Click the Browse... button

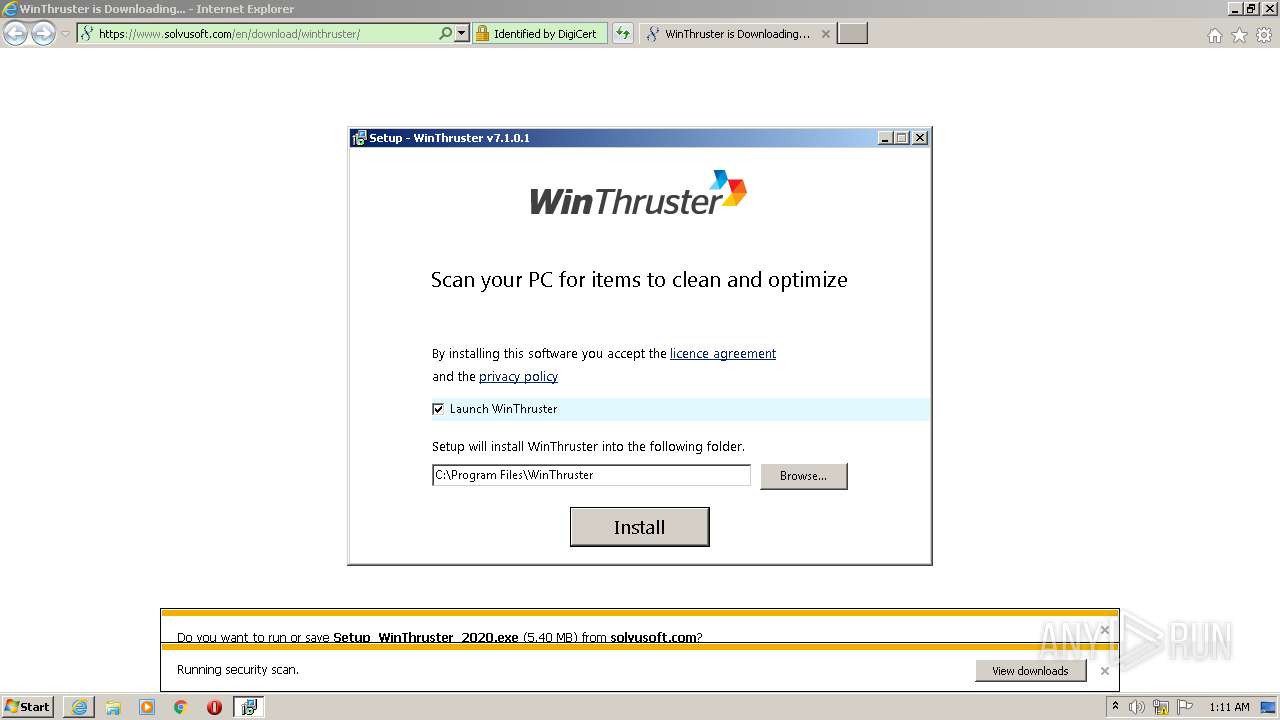[803, 476]
